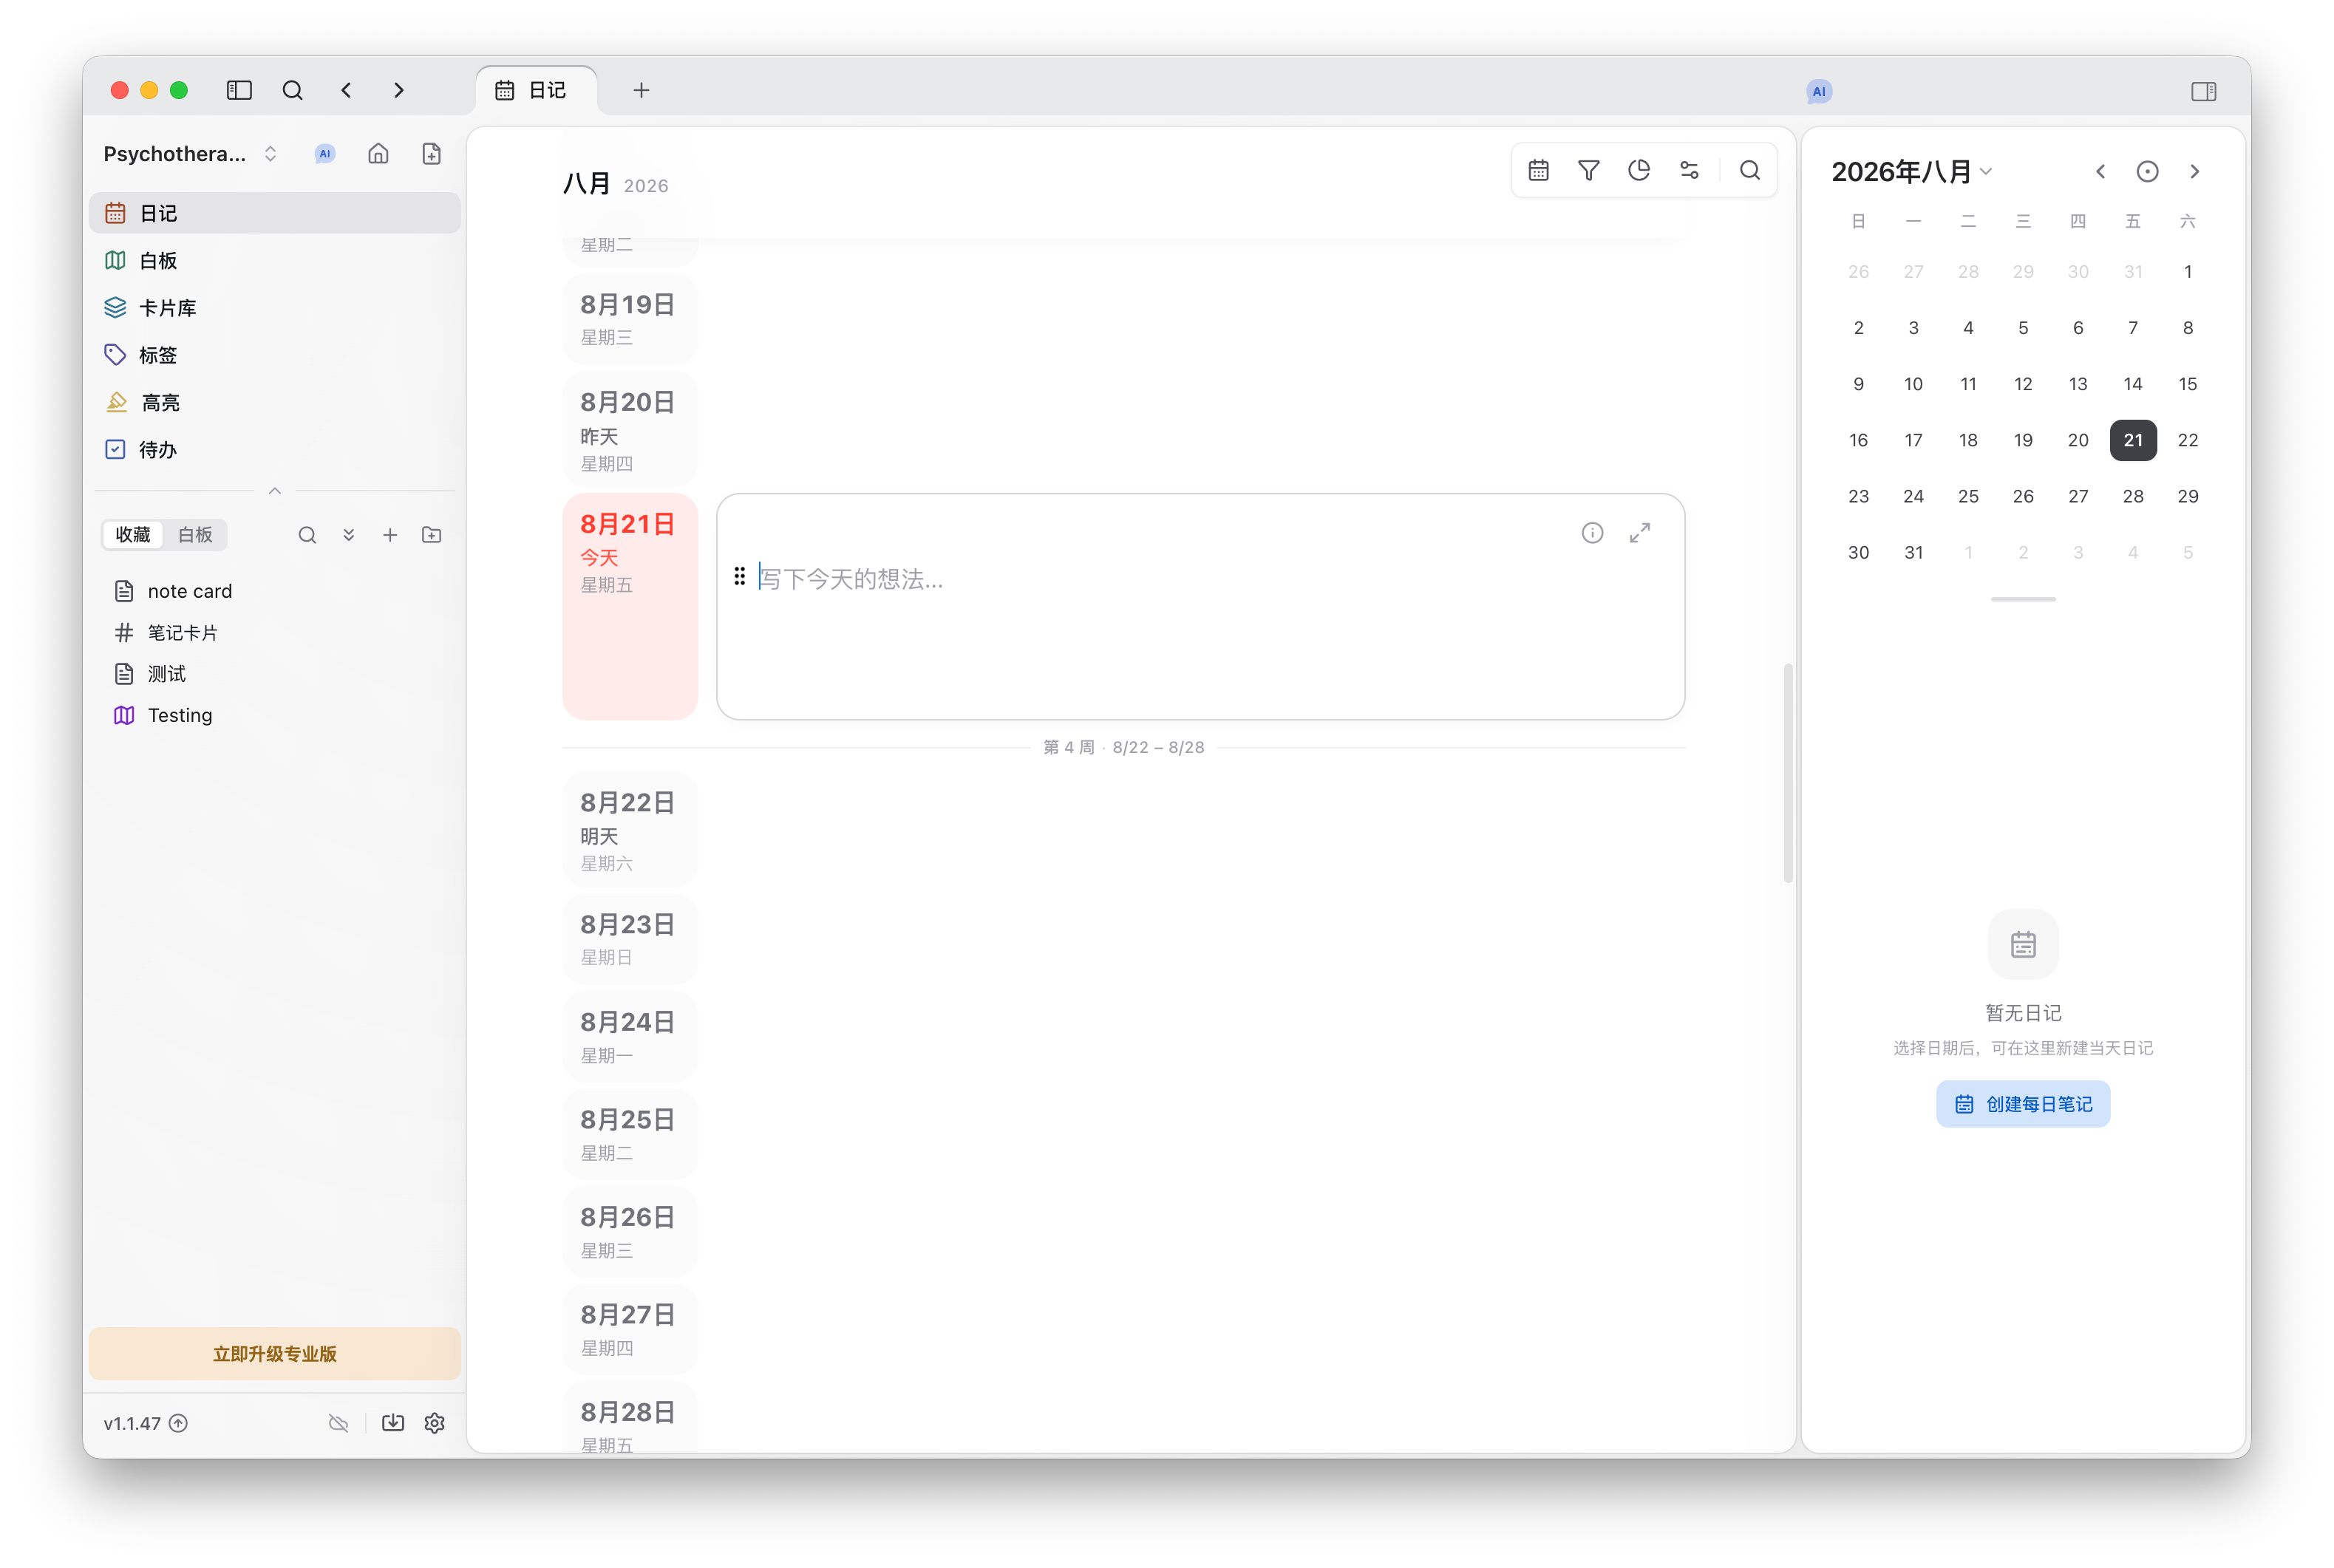This screenshot has height=1568, width=2334.
Task: Search journal entries with magnifier icon
Action: click(x=1749, y=171)
